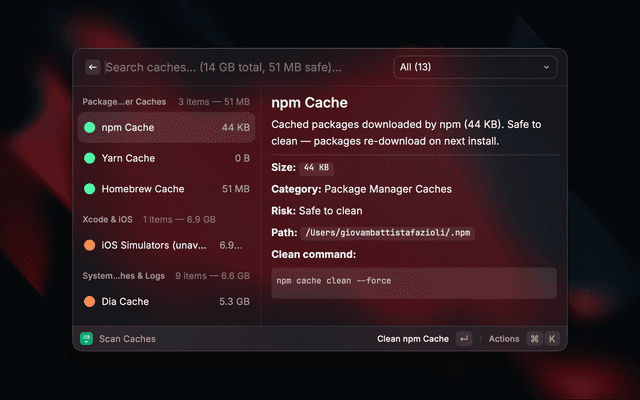Click the K key icon
640x400 pixels.
[x=552, y=338]
